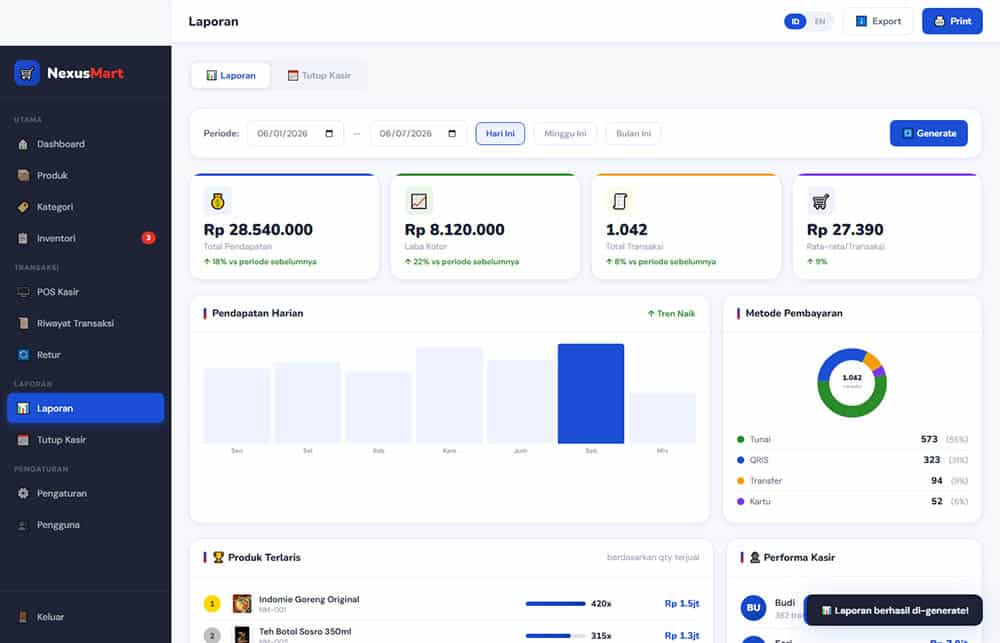
Task: Open the end date calendar picker
Action: 452,133
